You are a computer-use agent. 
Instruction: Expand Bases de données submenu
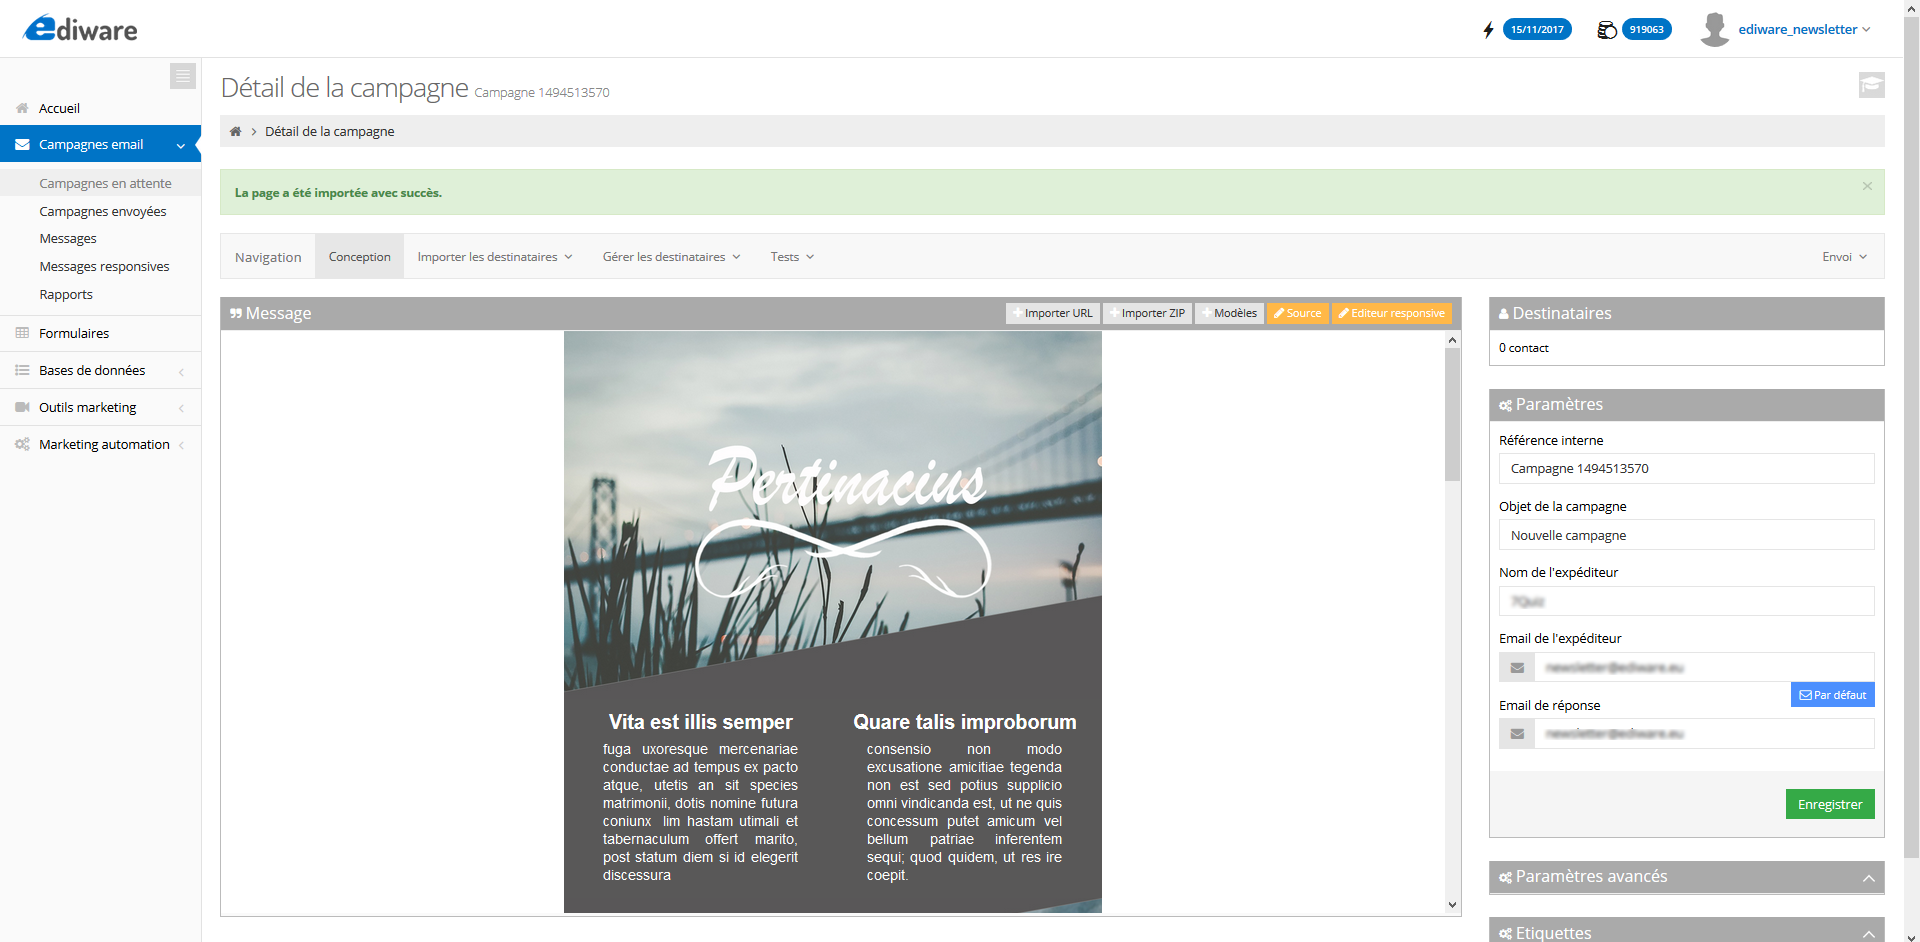coord(181,371)
